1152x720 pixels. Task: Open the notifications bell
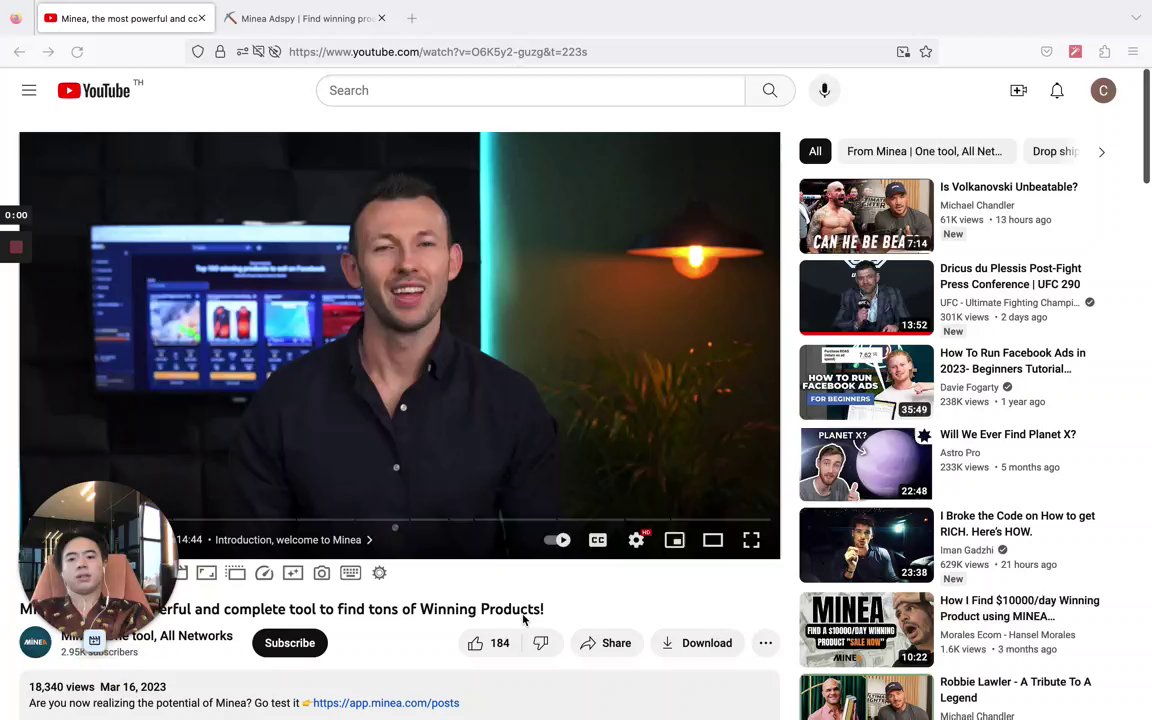click(1056, 90)
